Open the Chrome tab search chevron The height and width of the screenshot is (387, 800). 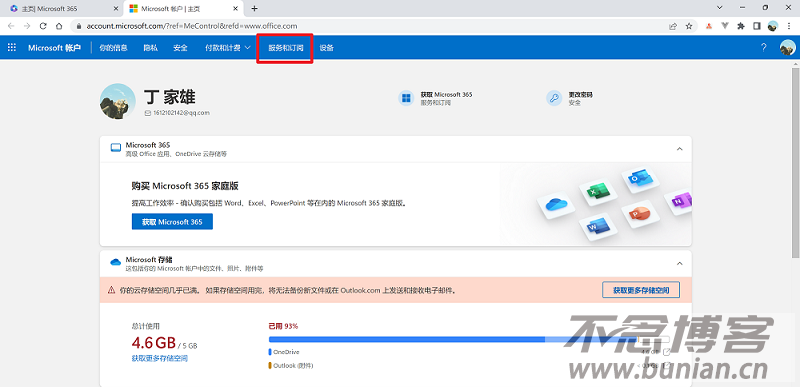[720, 8]
